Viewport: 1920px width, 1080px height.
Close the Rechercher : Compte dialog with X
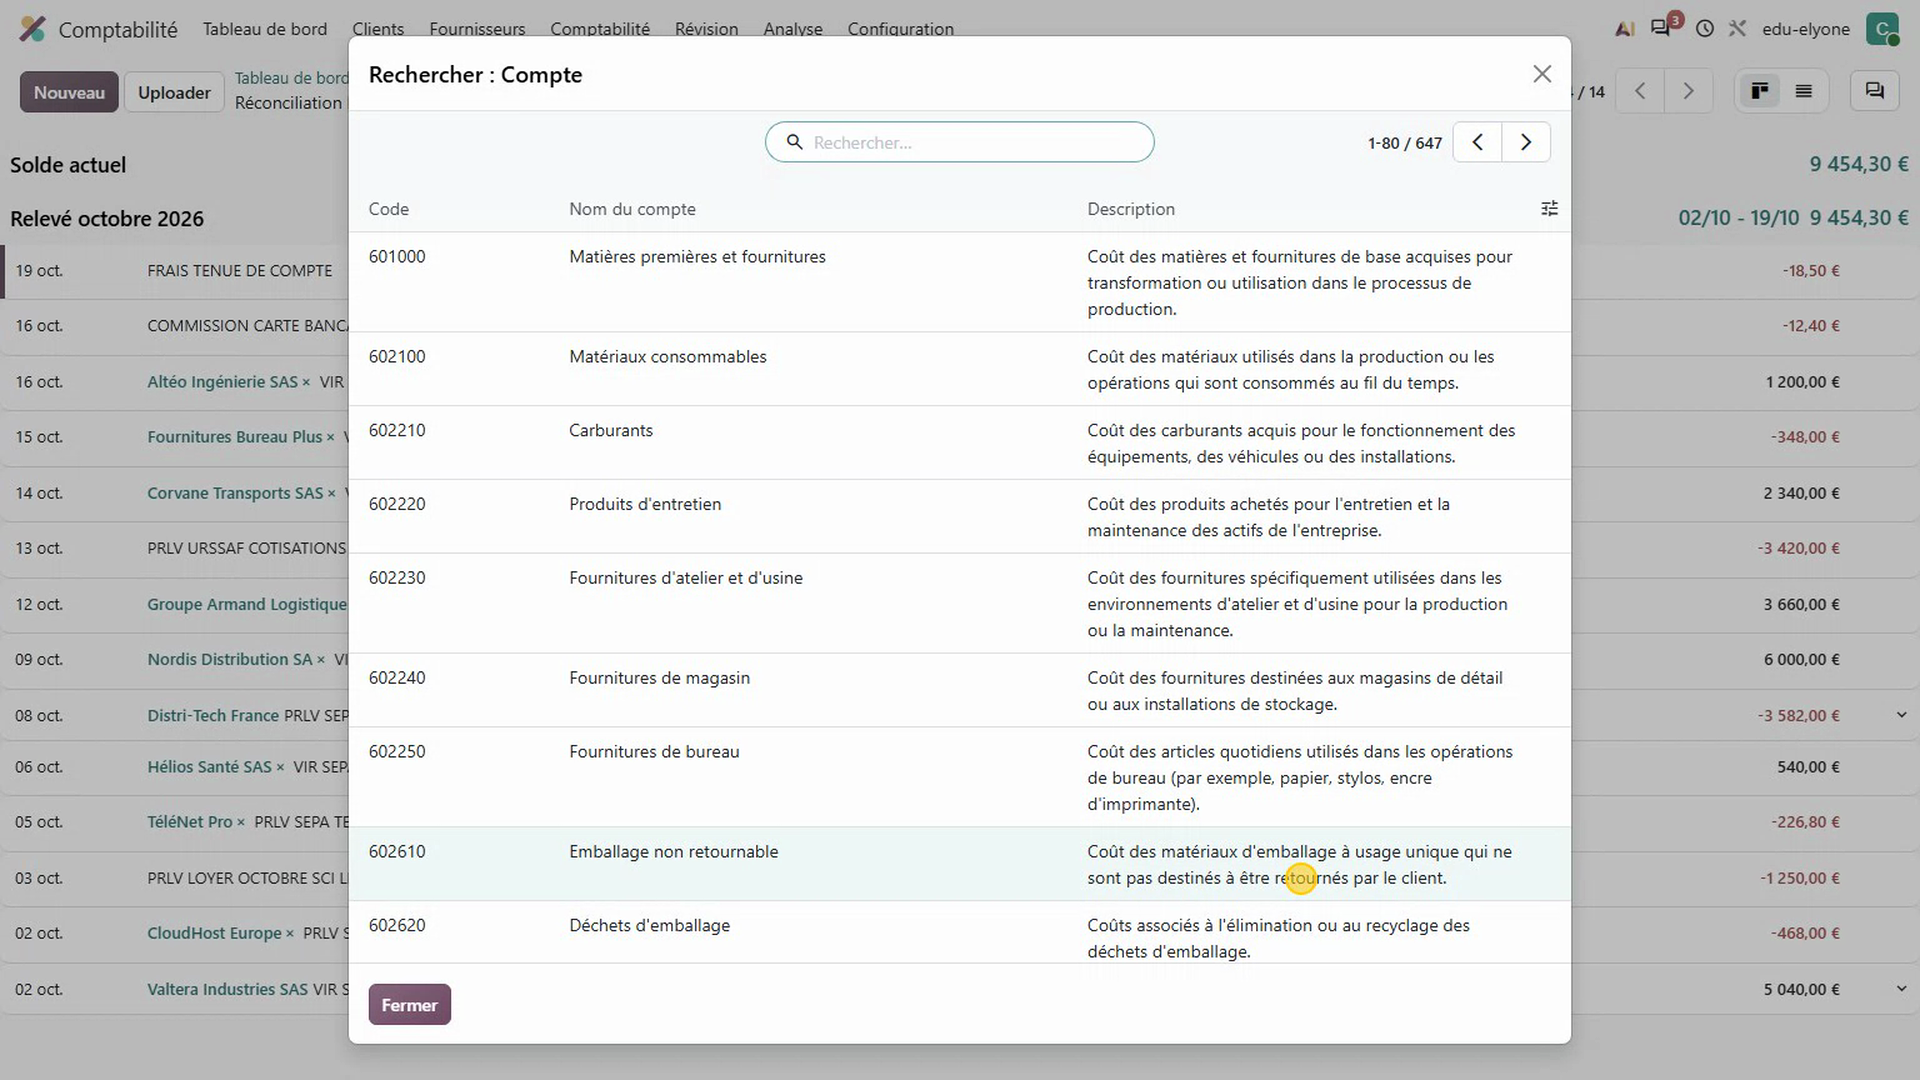coord(1542,74)
